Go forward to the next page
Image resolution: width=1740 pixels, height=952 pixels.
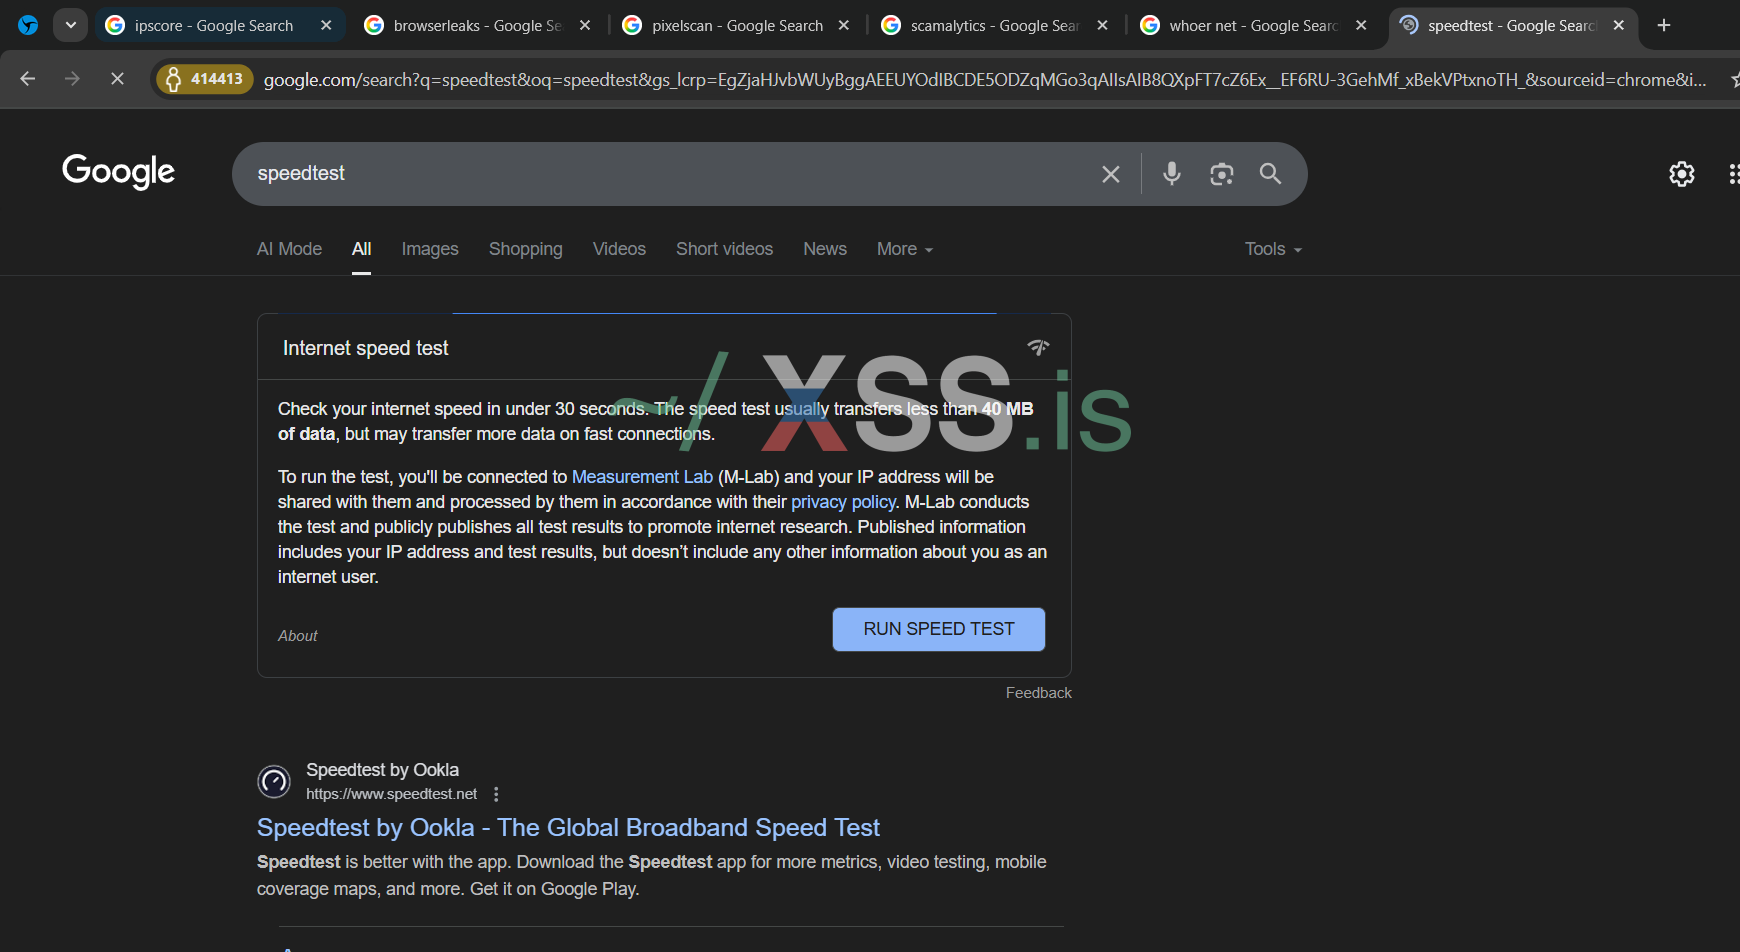(72, 78)
